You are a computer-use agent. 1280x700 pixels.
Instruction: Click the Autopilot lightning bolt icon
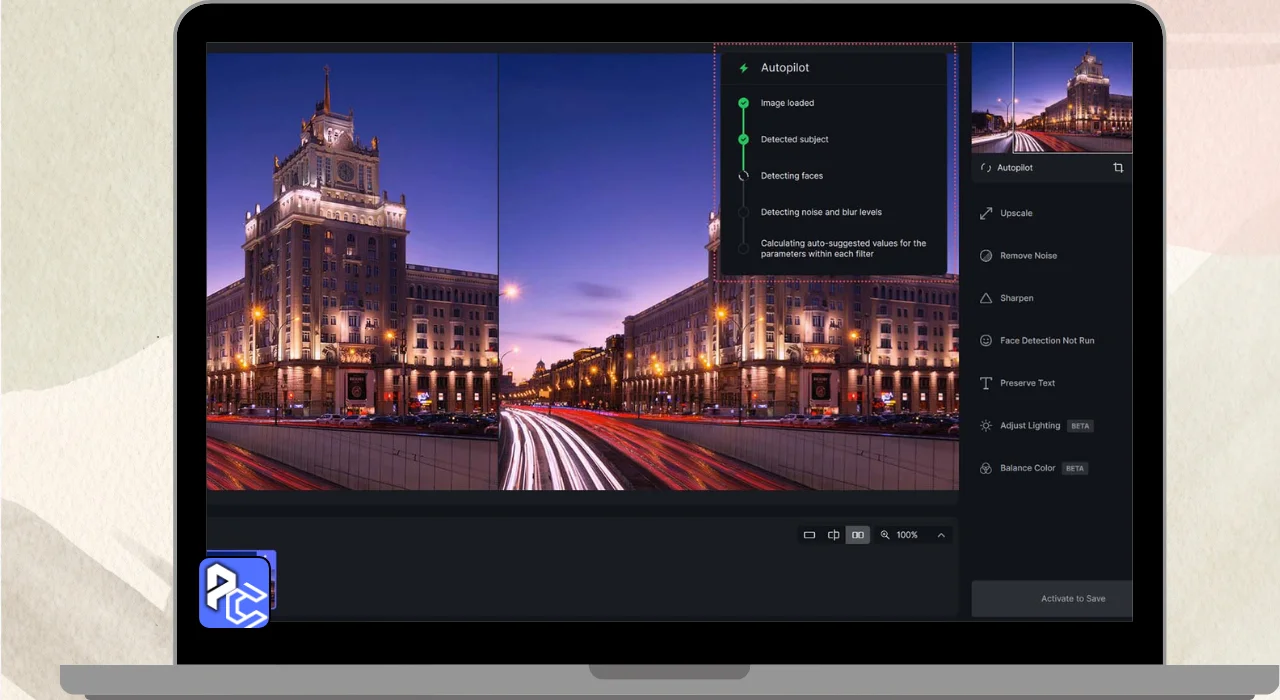point(743,68)
